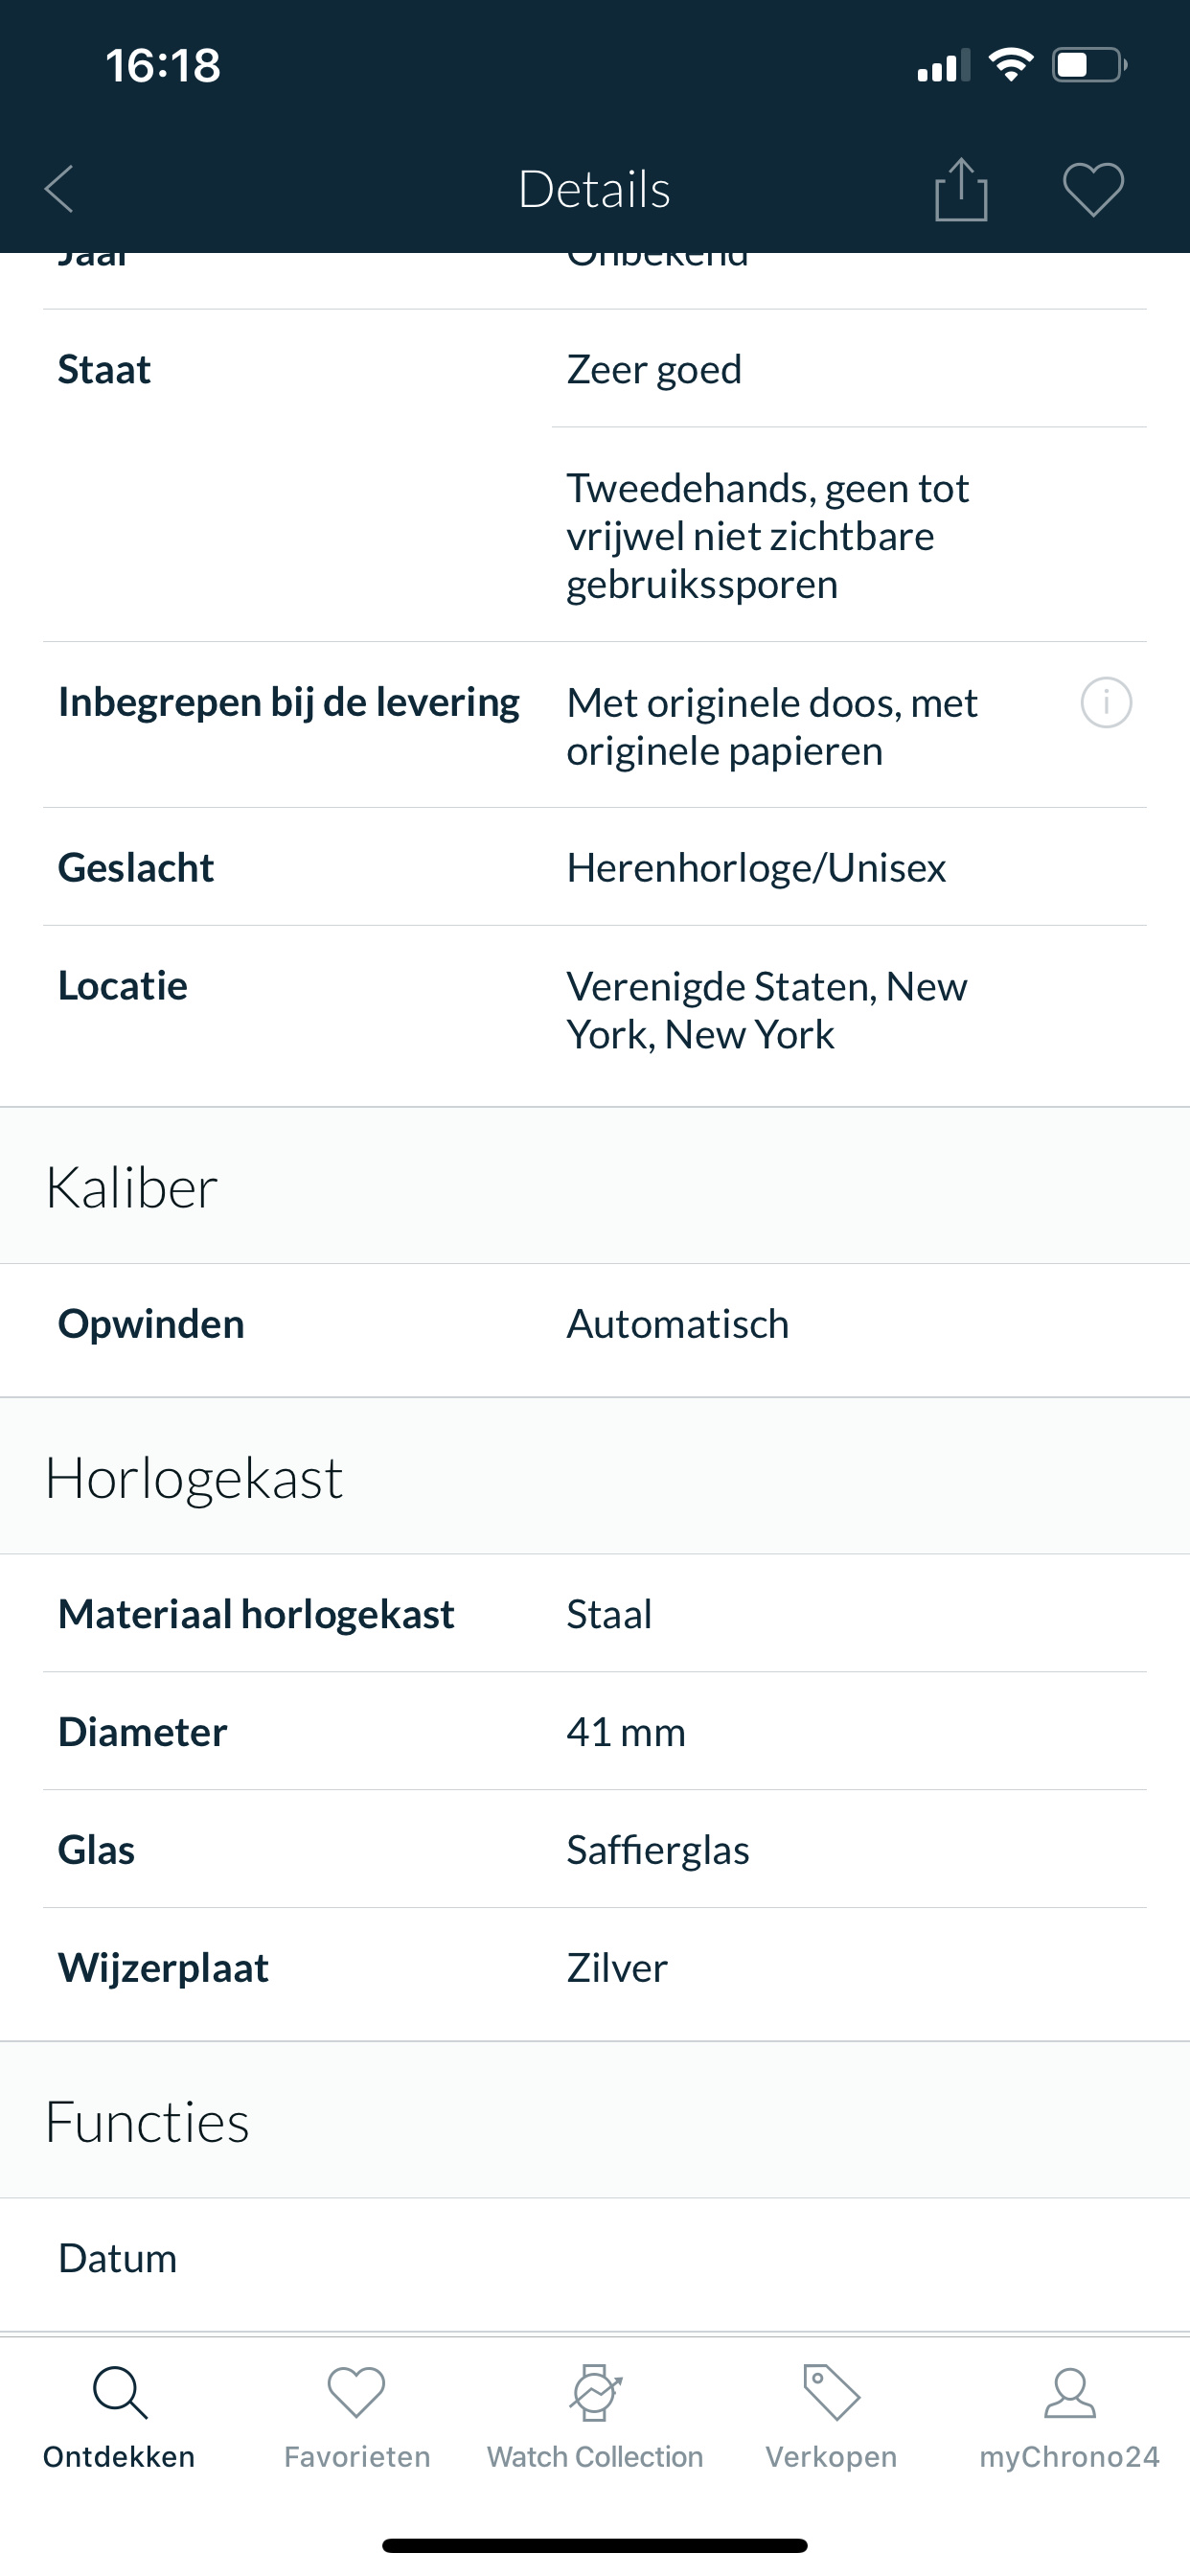Go to the myChrono24 profile tab

tap(1069, 2418)
